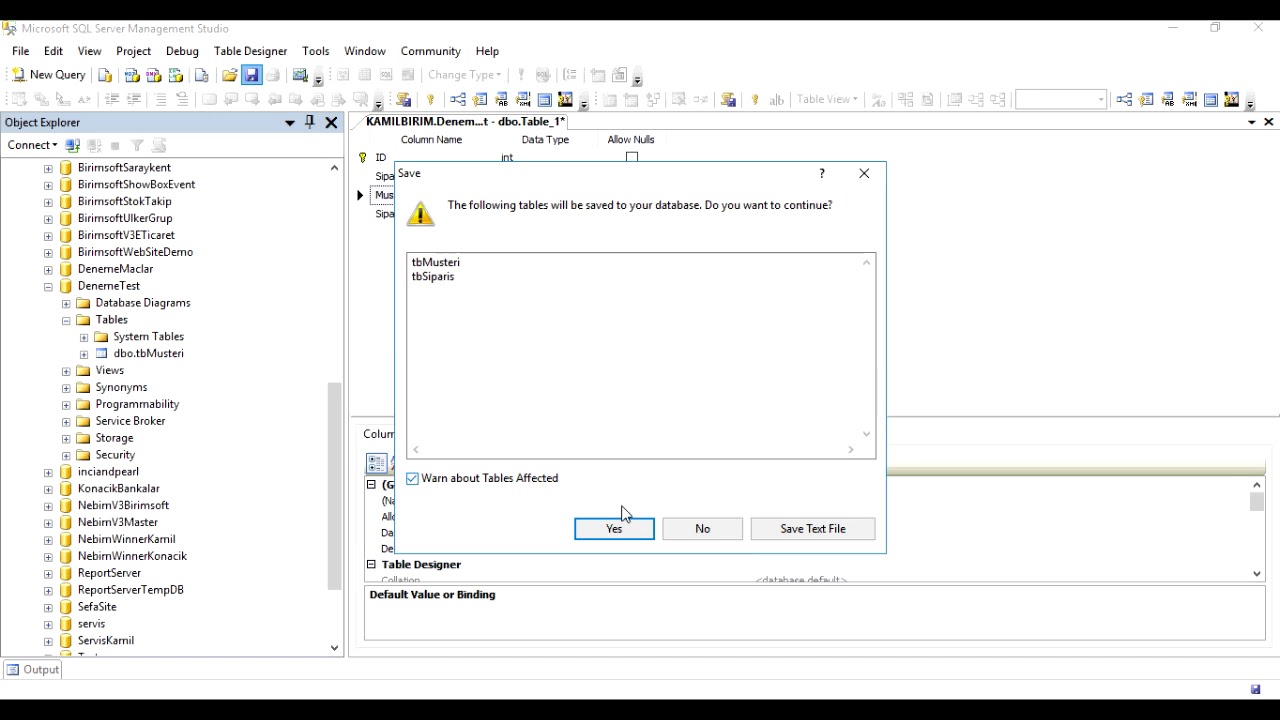Collapse the Table Designer properties section
1280x720 pixels.
(371, 564)
